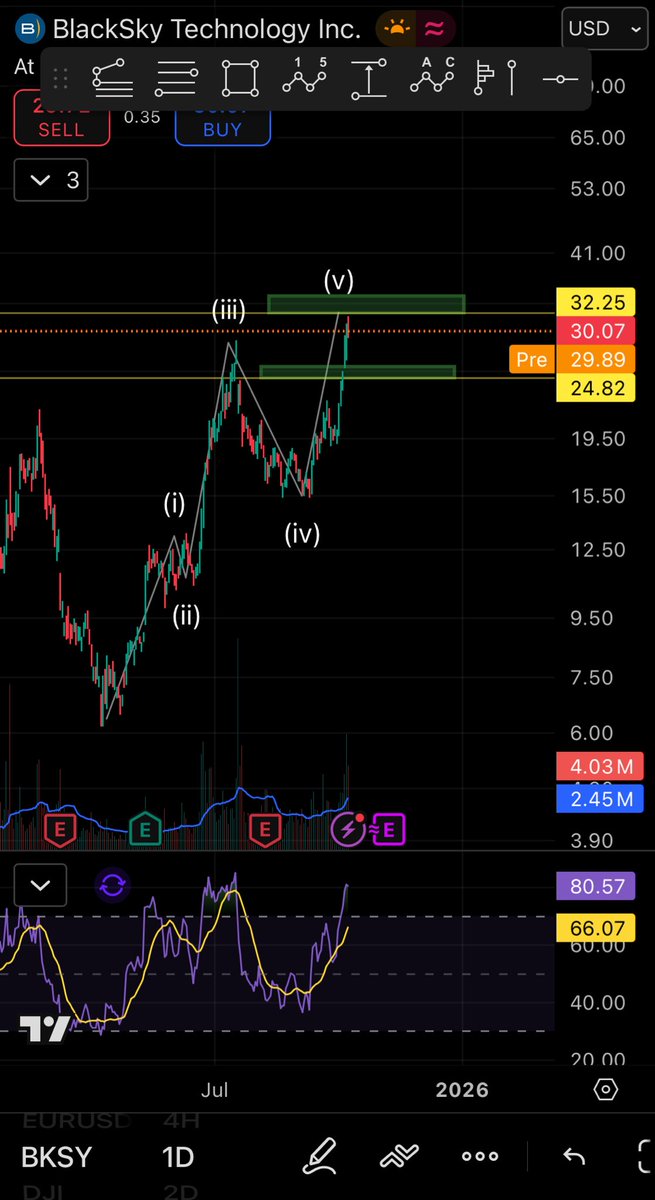Tap the 65.00 price scale value

pyautogui.click(x=597, y=138)
